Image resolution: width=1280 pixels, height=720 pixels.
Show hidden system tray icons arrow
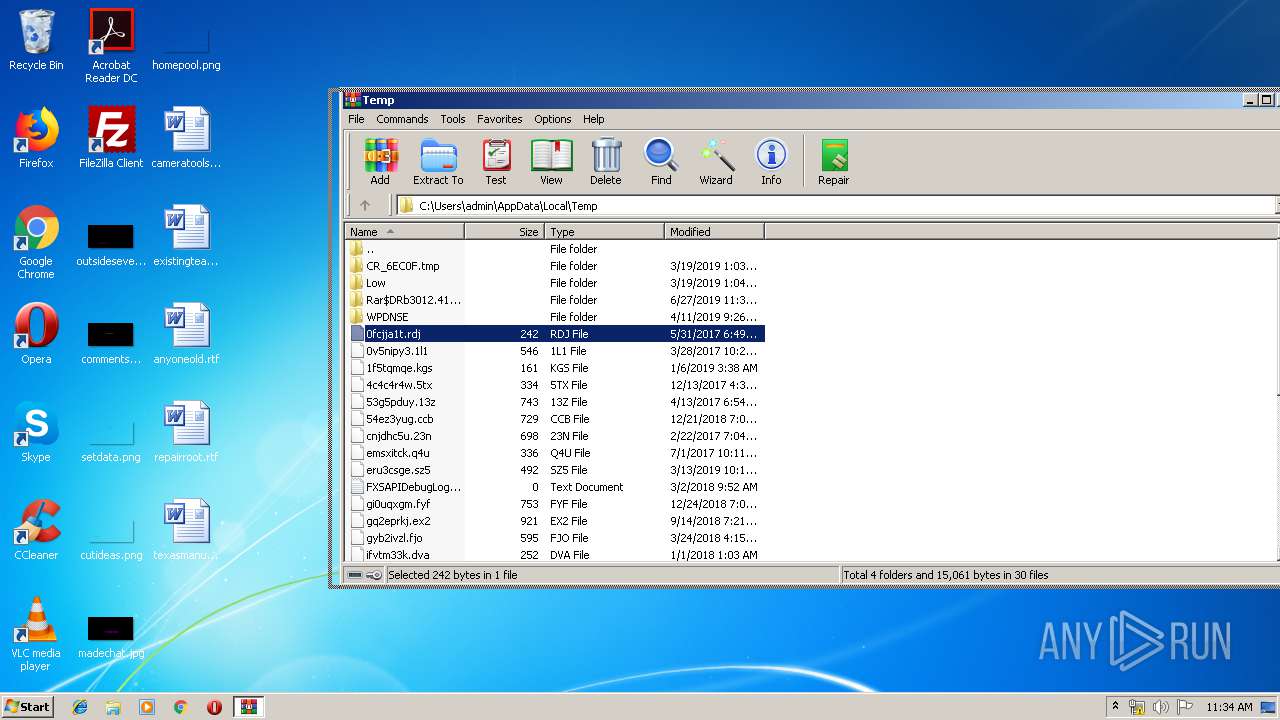point(1116,706)
